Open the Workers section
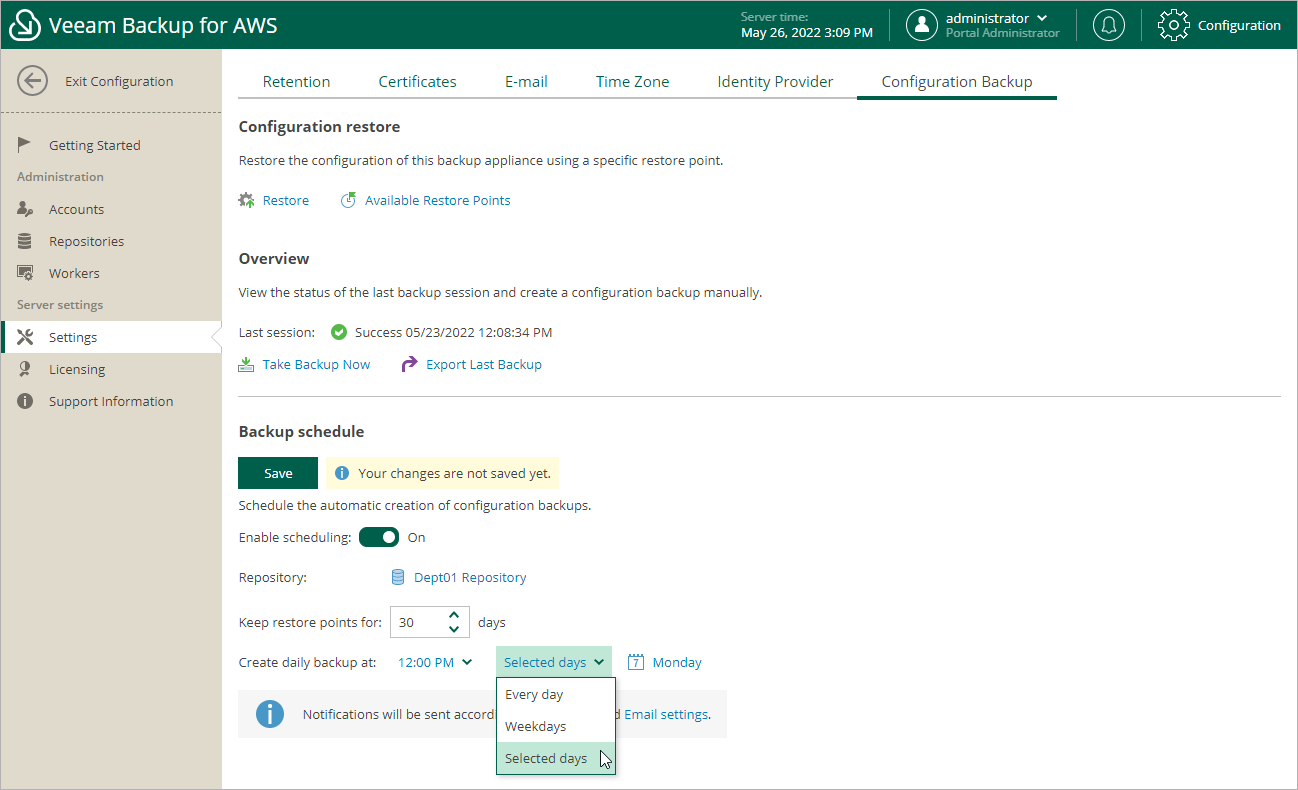1298x790 pixels. (75, 272)
